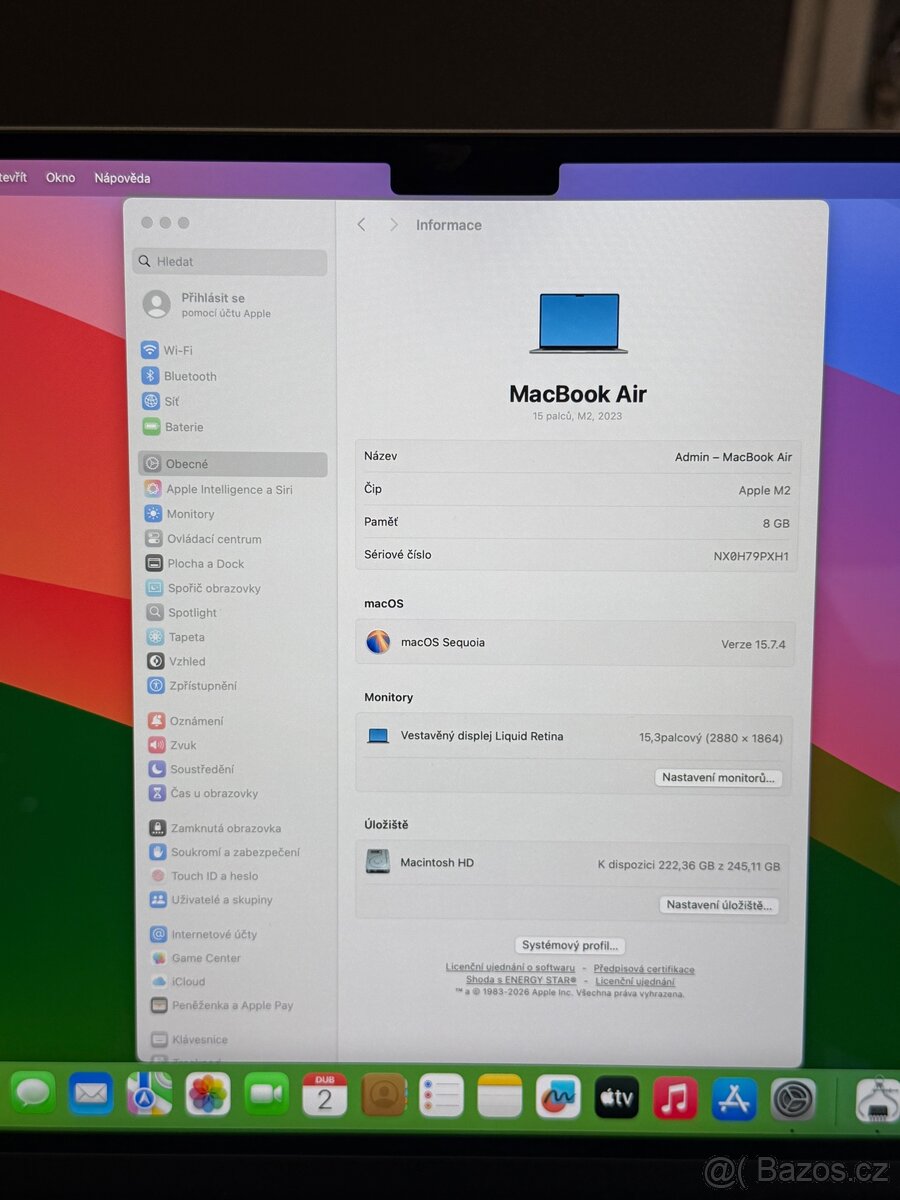Open Wi-Fi settings in the sidebar
Image resolution: width=900 pixels, height=1200 pixels.
point(177,350)
